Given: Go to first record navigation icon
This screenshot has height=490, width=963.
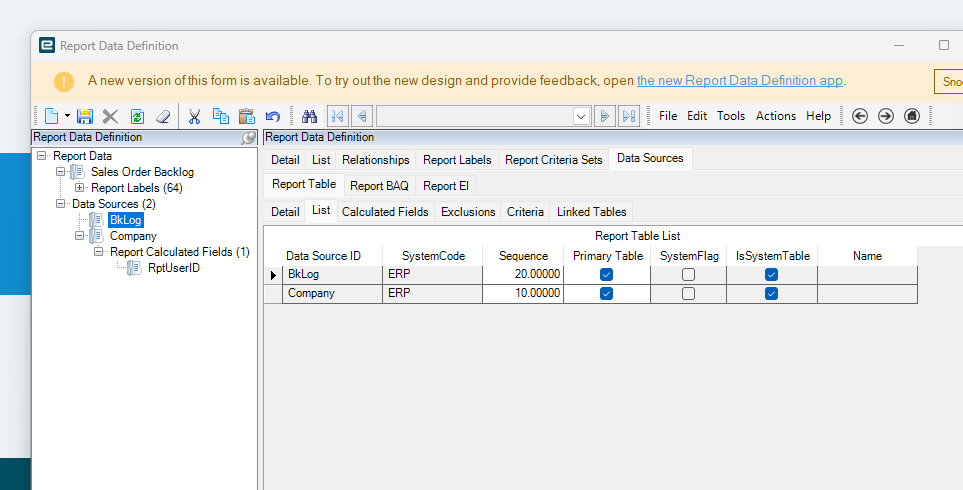Looking at the screenshot, I should click(x=338, y=115).
